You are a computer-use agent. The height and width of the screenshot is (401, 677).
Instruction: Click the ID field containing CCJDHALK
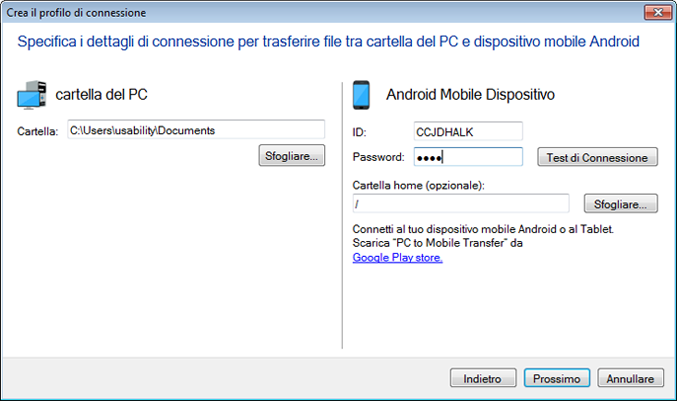(467, 131)
